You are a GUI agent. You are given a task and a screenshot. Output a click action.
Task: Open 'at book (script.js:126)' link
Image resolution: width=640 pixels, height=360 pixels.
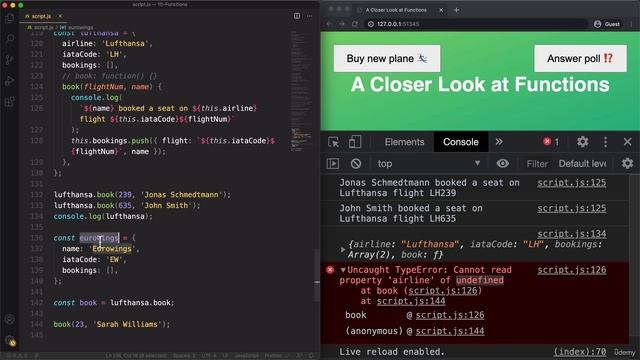(442, 291)
